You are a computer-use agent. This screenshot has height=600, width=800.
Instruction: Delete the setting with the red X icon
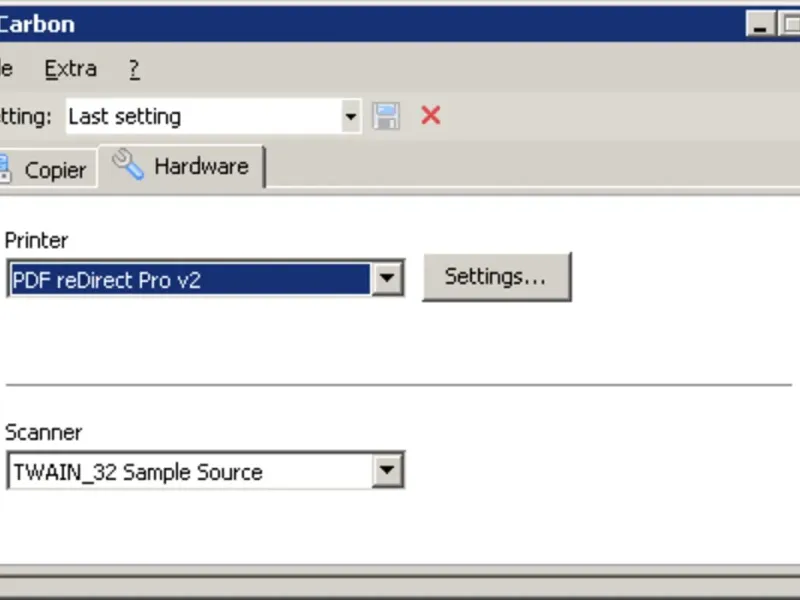tap(431, 116)
